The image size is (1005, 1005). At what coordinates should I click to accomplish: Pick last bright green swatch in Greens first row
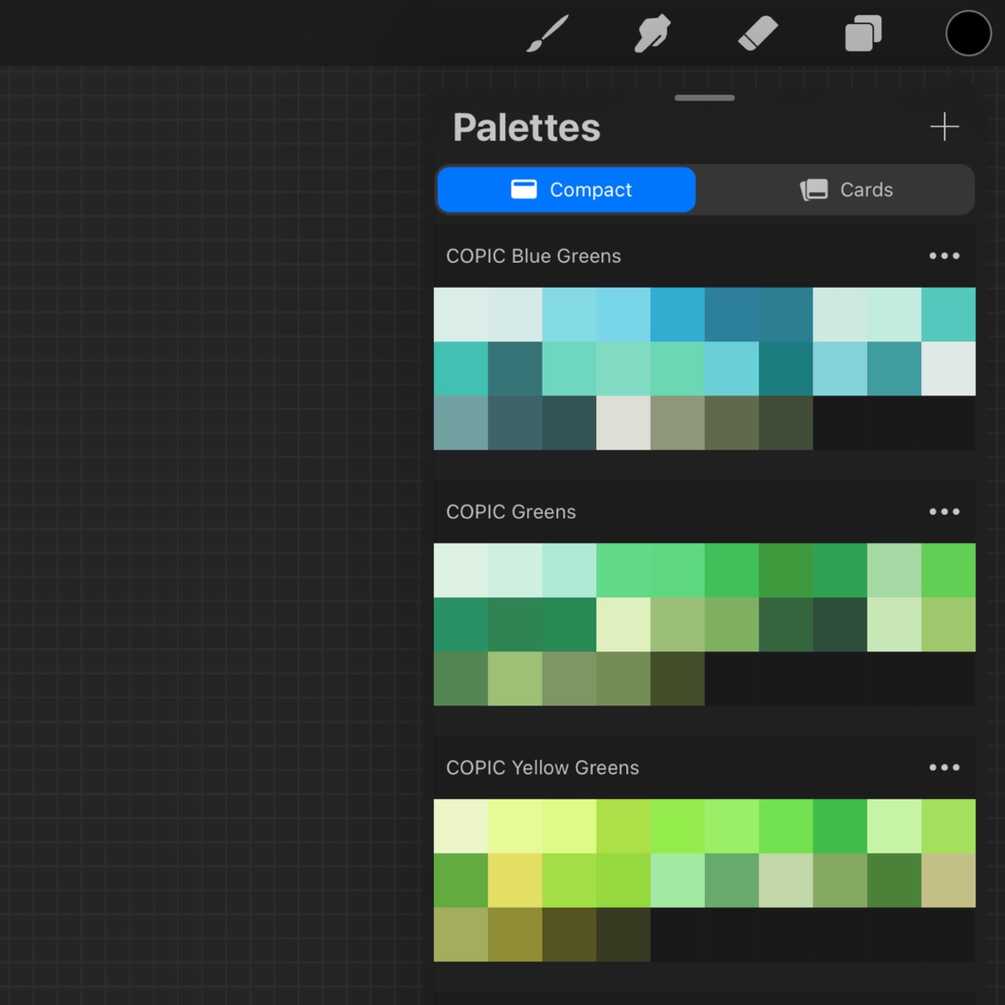tap(949, 570)
